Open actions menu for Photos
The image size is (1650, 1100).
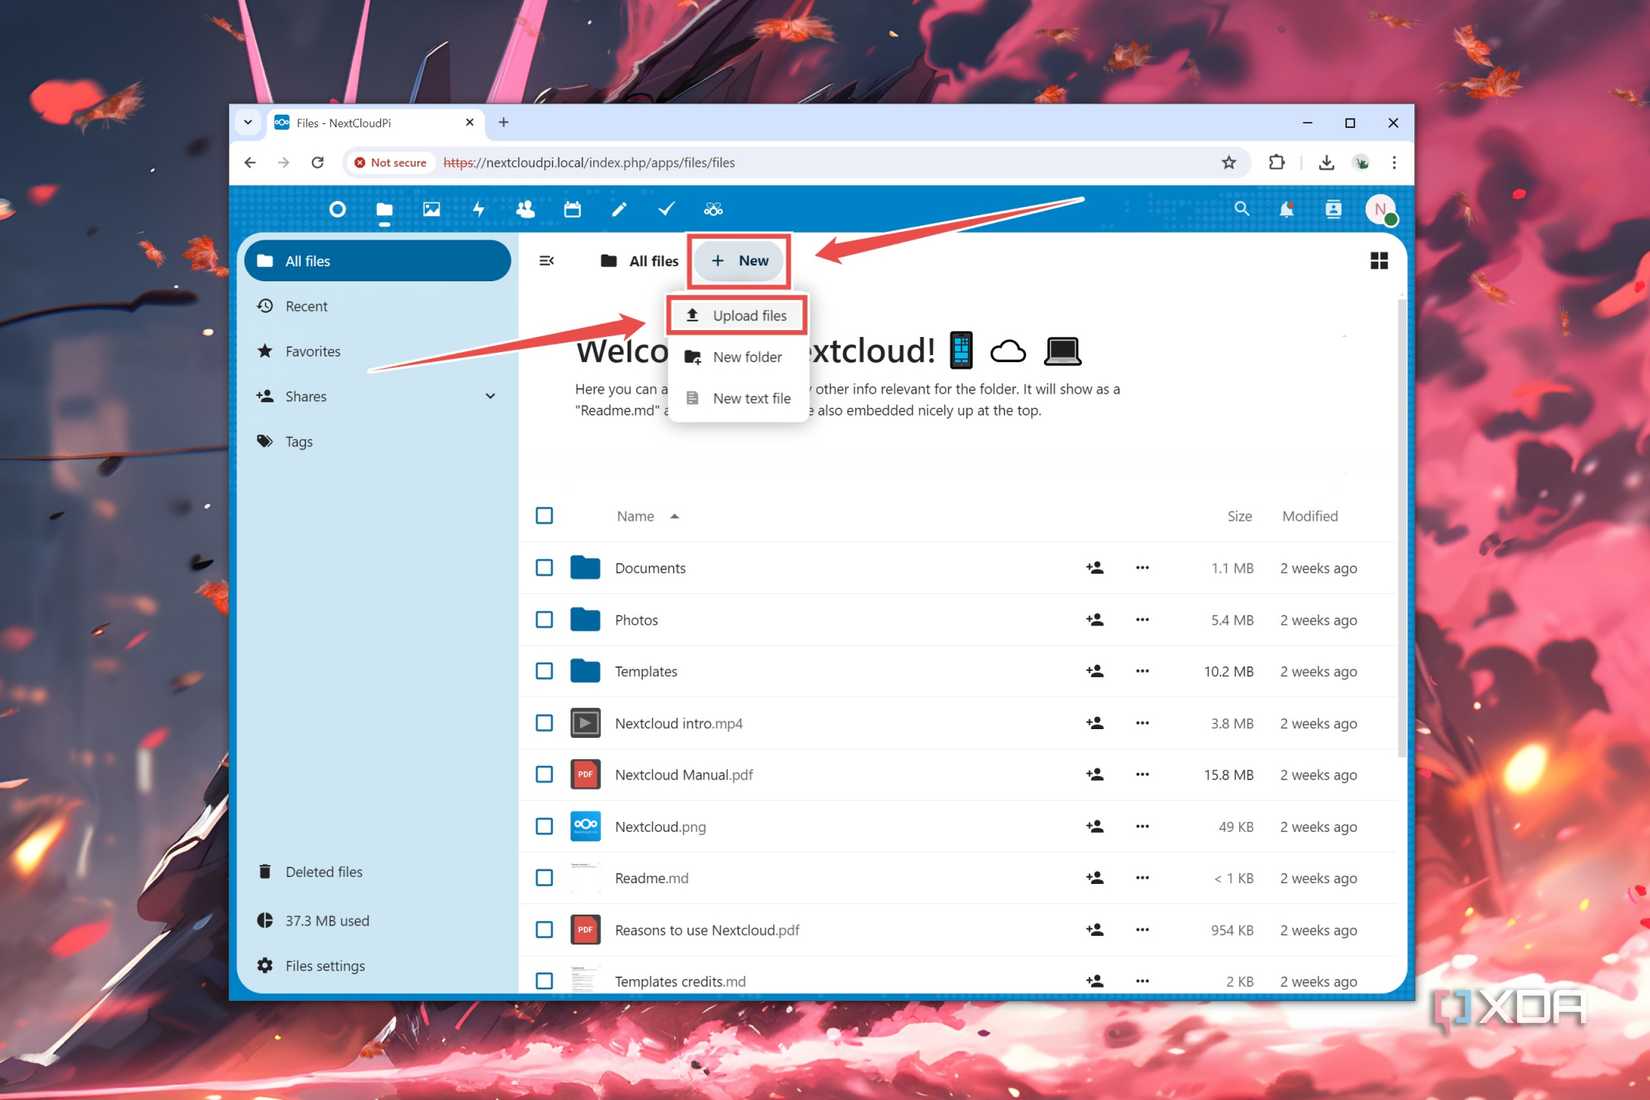(1142, 620)
